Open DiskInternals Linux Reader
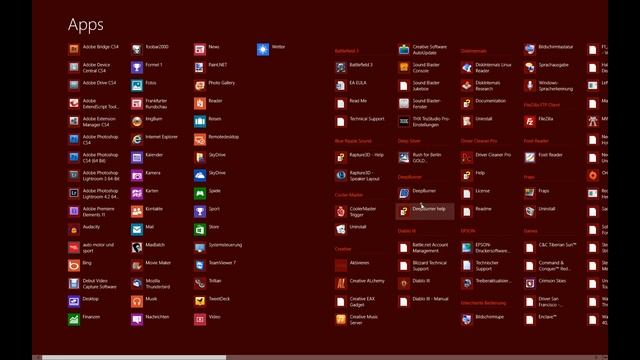 487,67
